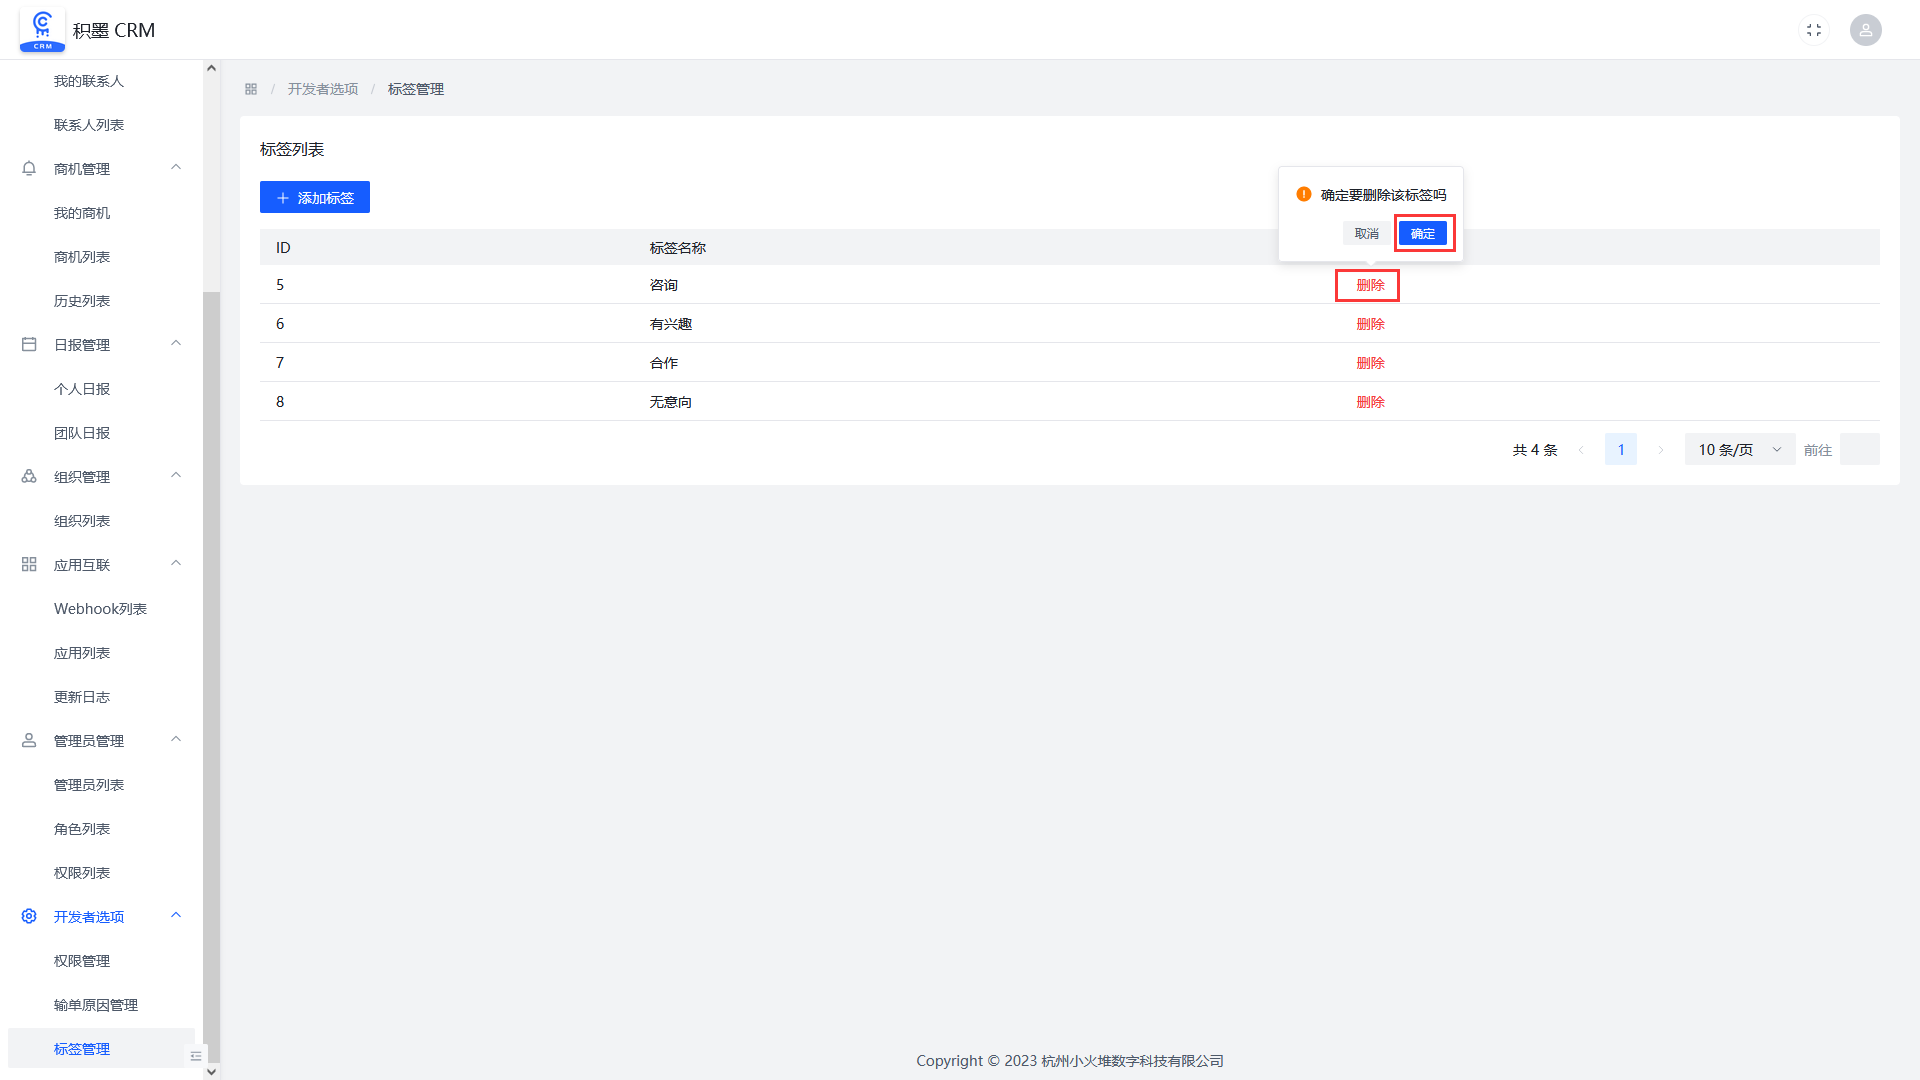The image size is (1920, 1080).
Task: Collapse the 组织管理 menu chevron
Action: [176, 476]
